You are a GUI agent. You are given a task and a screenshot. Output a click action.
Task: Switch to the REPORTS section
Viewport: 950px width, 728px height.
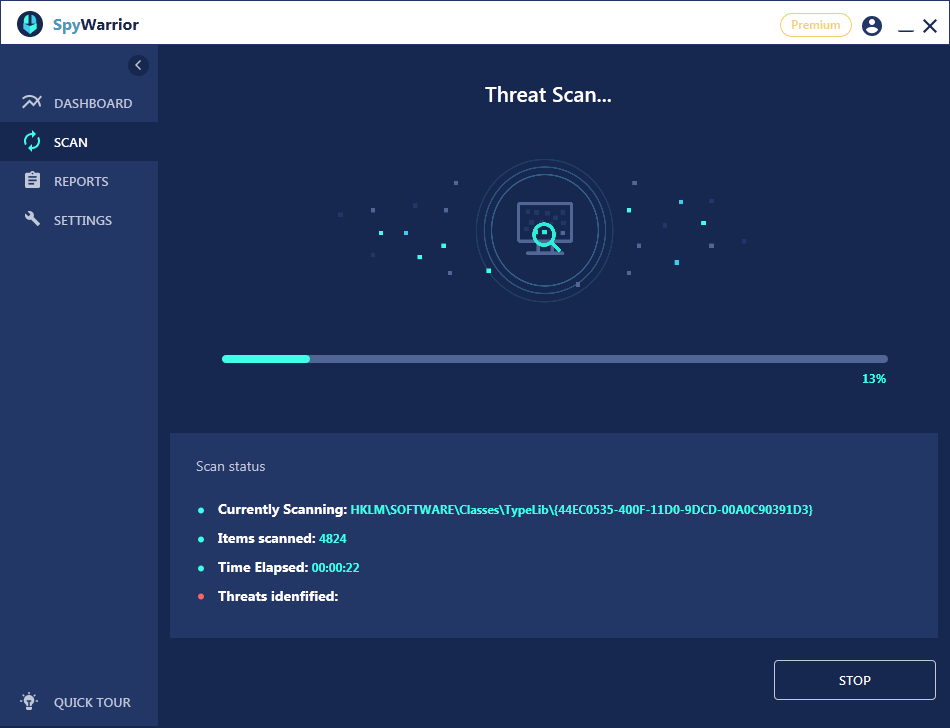click(81, 181)
